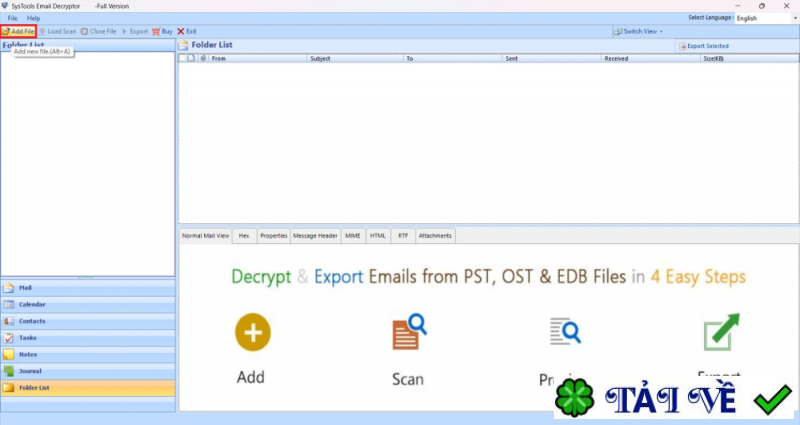Switch to the HTML tab
The image size is (800, 425).
378,236
